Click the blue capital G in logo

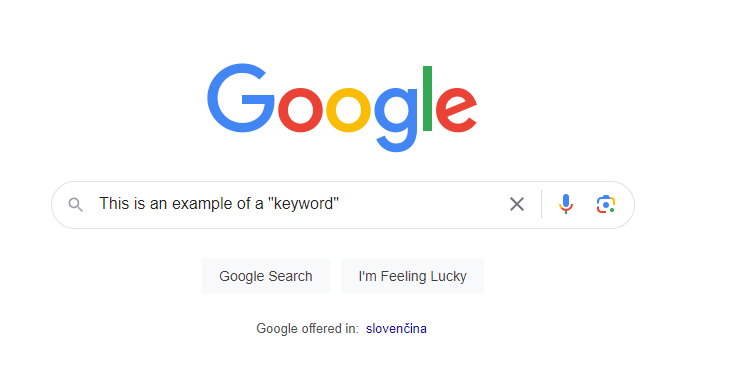240,98
